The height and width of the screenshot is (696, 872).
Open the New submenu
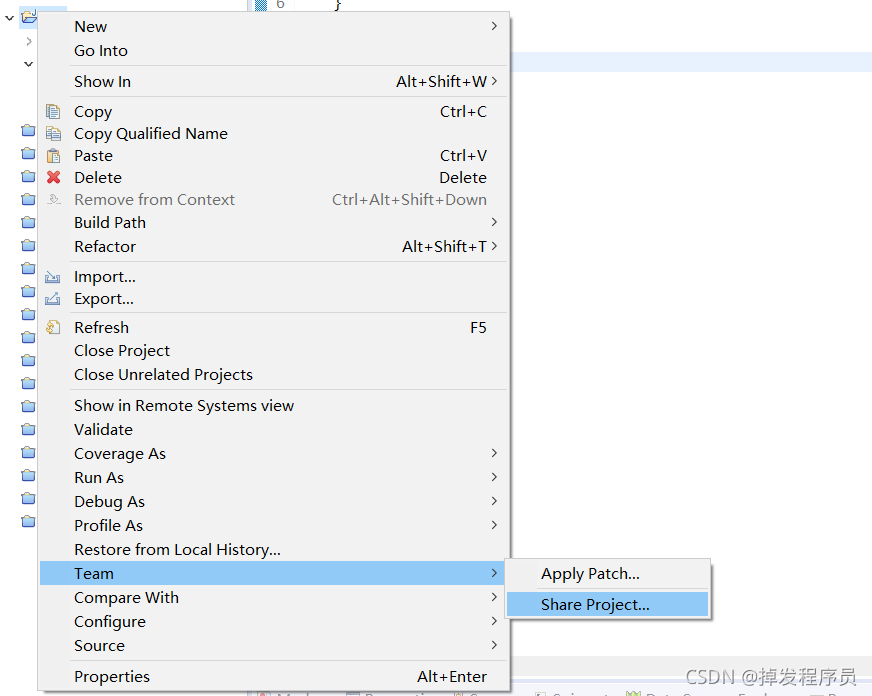(275, 27)
